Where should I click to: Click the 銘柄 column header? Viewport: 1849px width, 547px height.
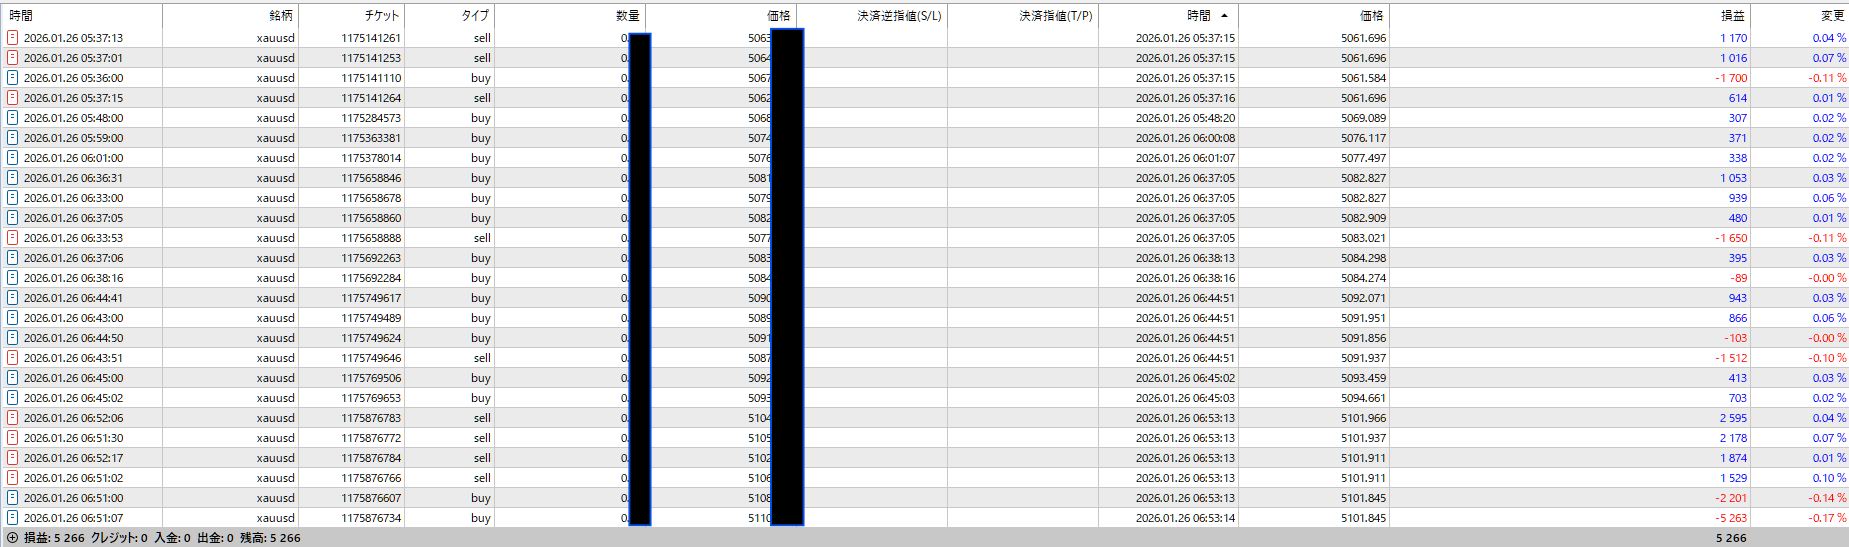coord(281,15)
